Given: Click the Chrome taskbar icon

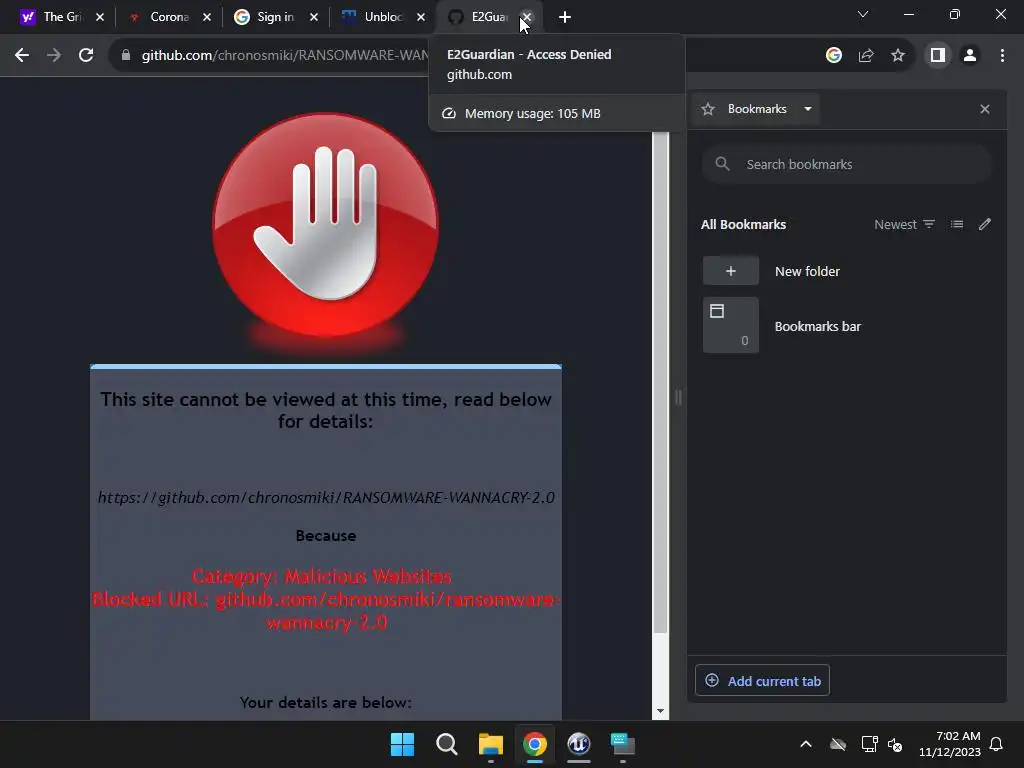Looking at the screenshot, I should (x=535, y=744).
